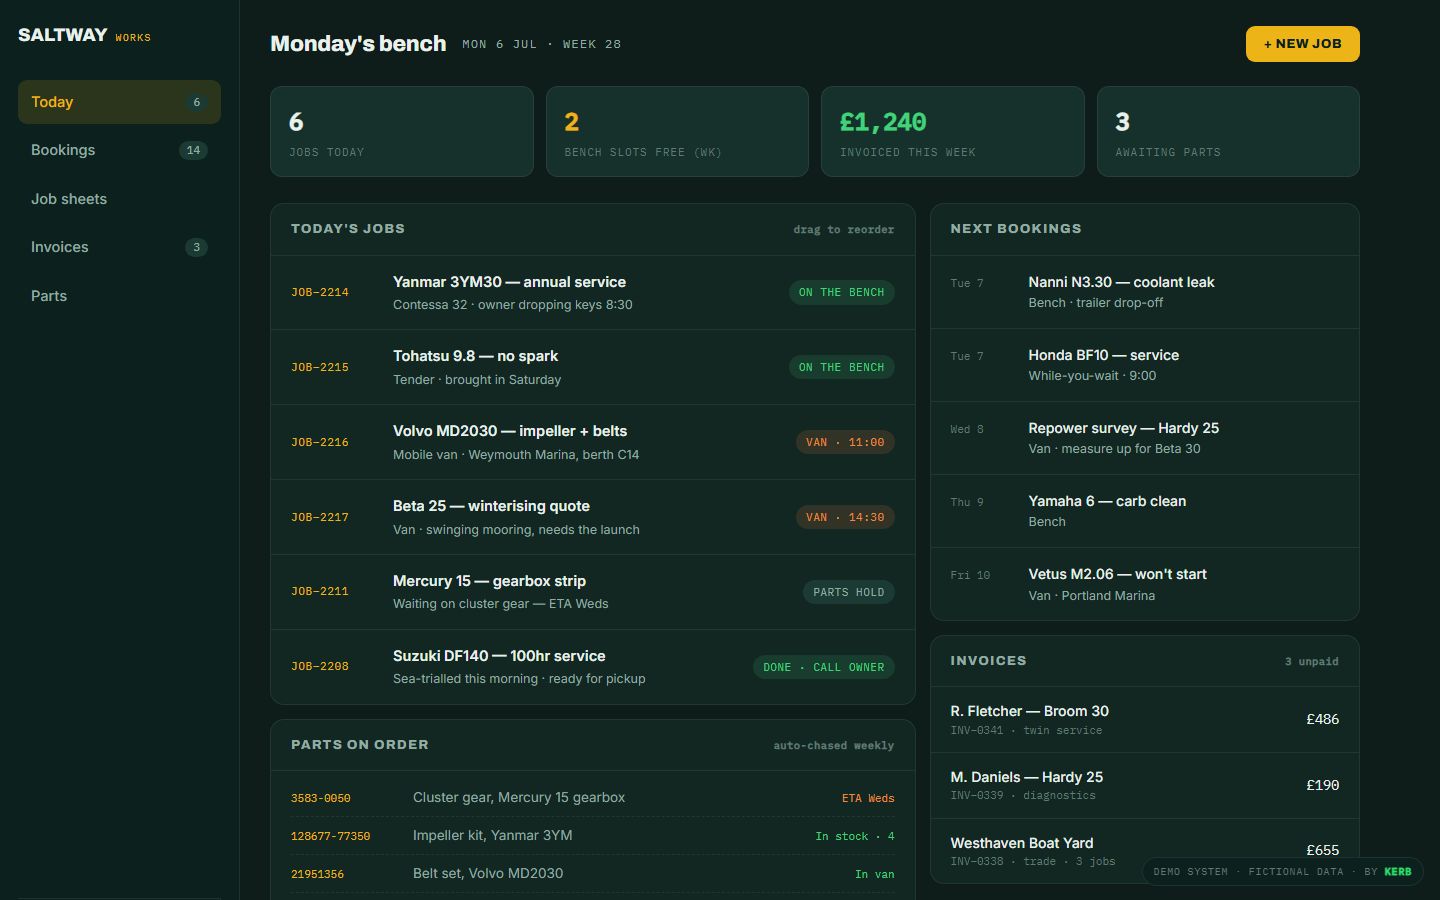Open the Parts sidebar section
Viewport: 1440px width, 900px height.
[x=119, y=296]
